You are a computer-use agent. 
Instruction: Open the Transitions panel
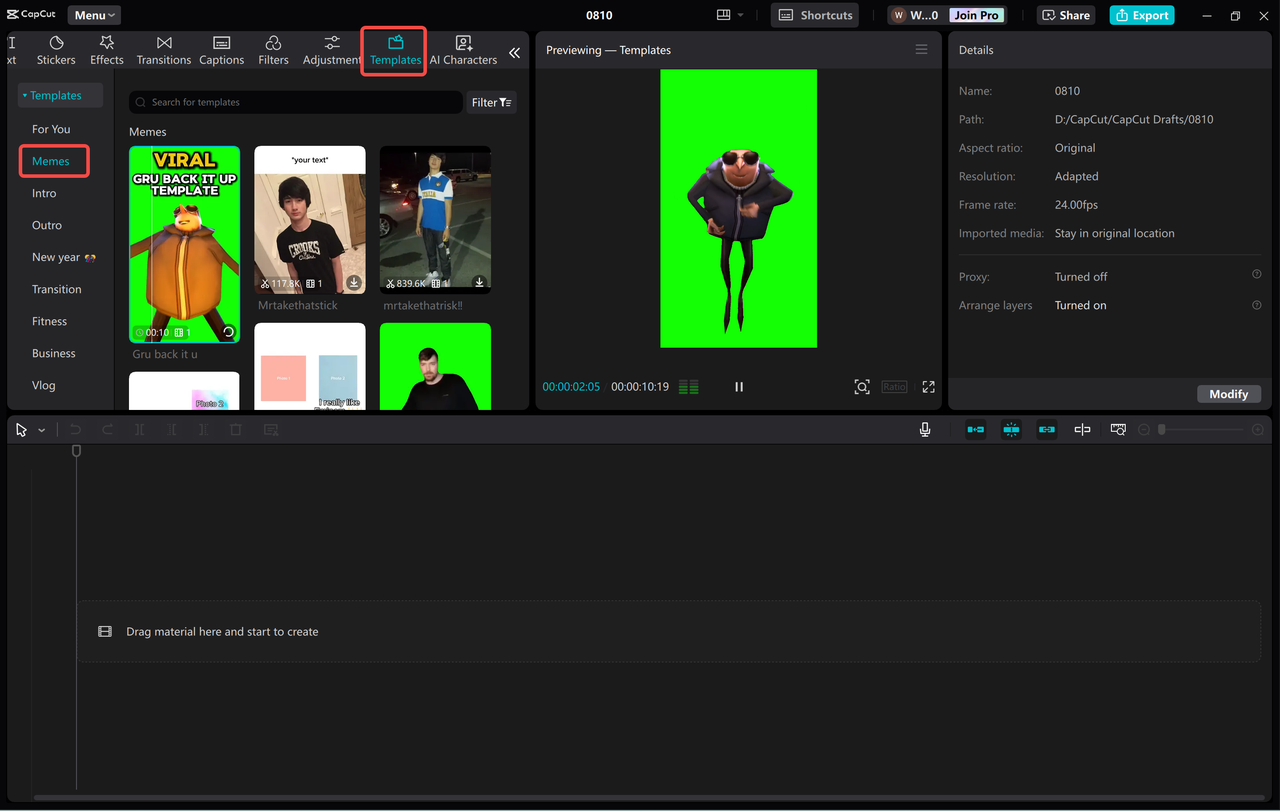coord(163,50)
